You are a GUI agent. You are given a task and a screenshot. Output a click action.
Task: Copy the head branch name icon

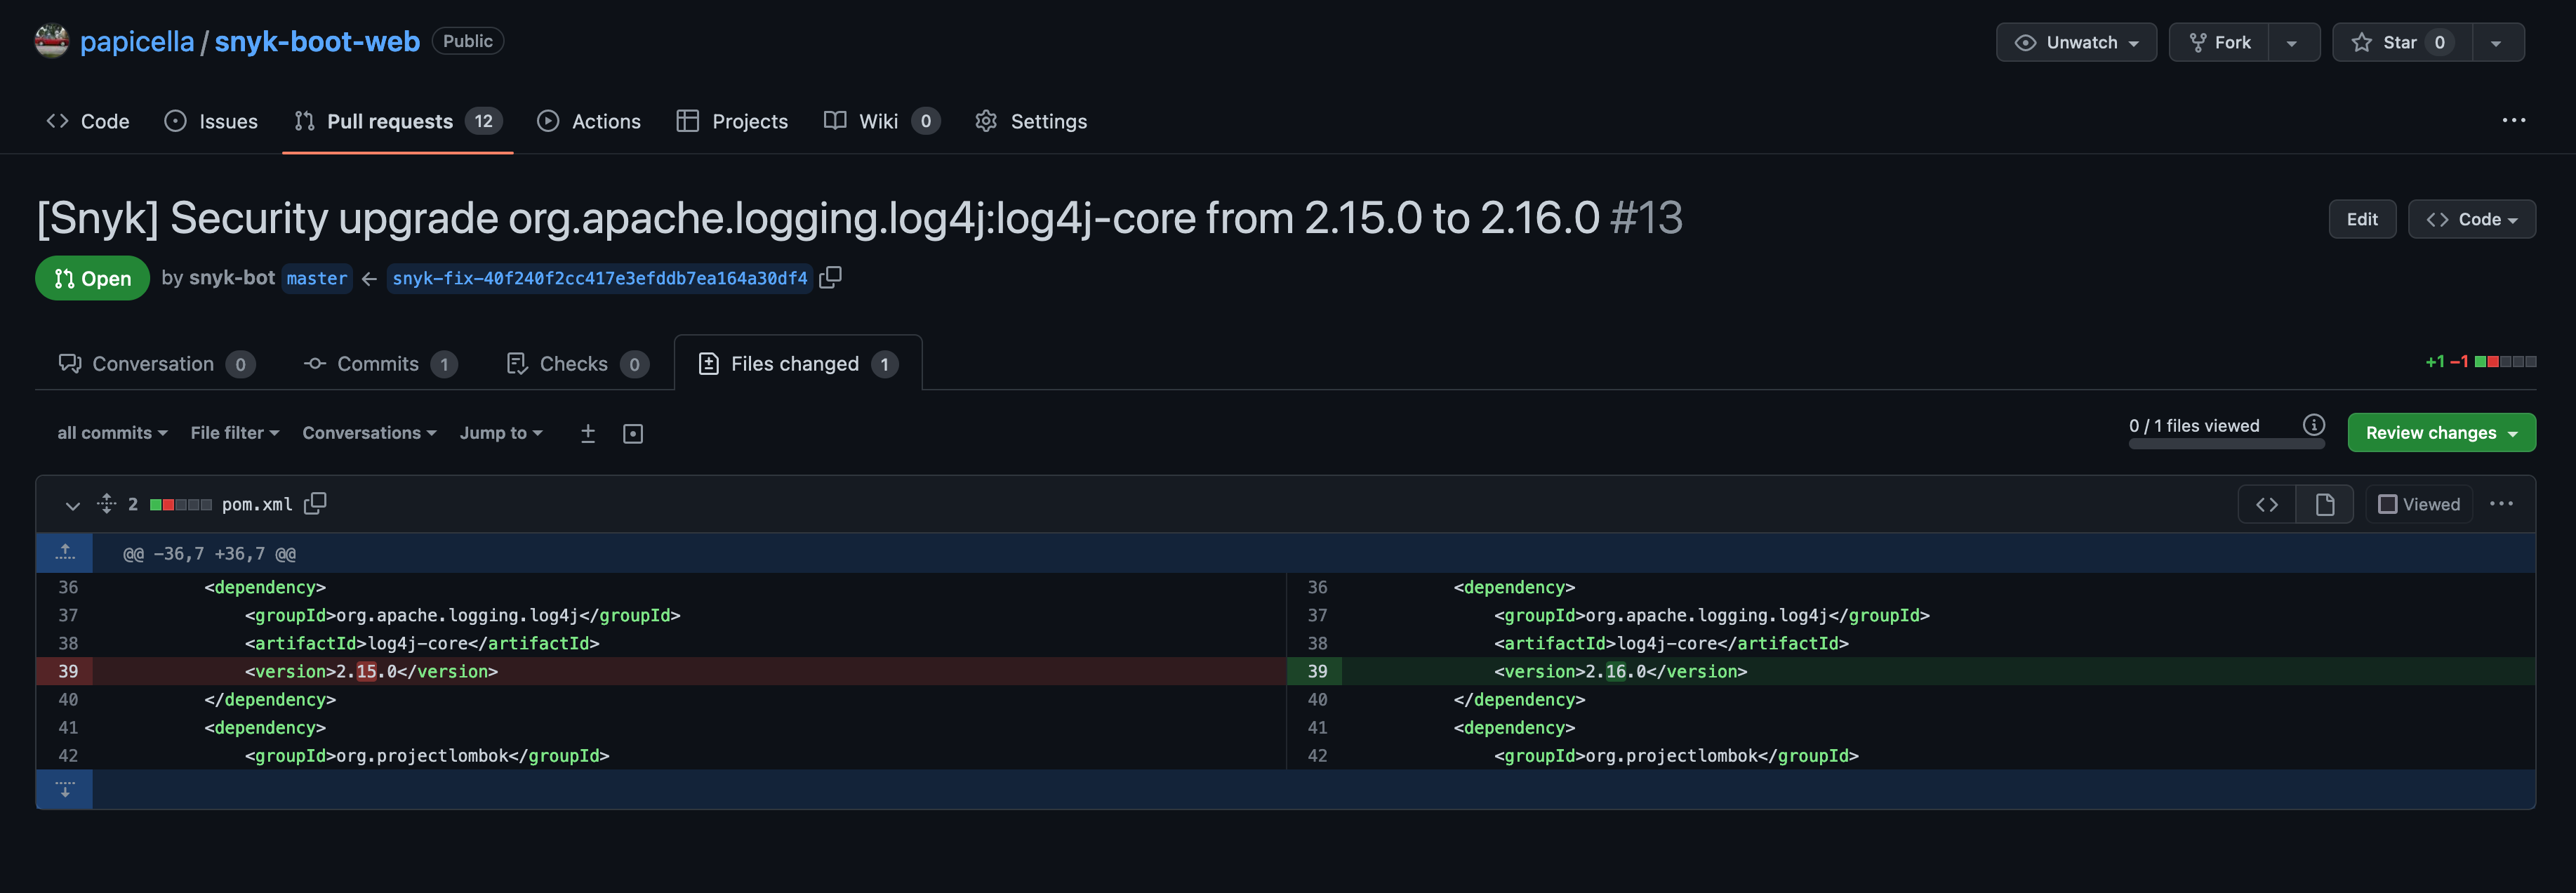tap(830, 277)
